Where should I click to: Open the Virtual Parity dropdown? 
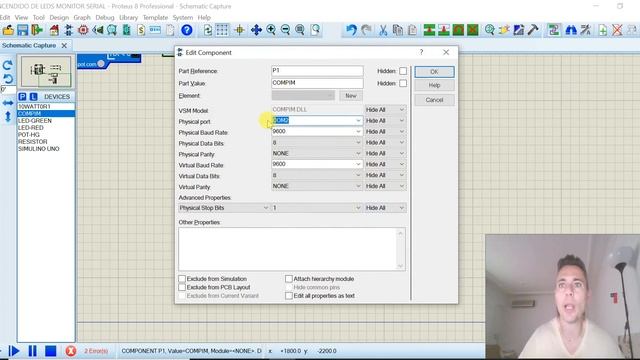point(358,186)
